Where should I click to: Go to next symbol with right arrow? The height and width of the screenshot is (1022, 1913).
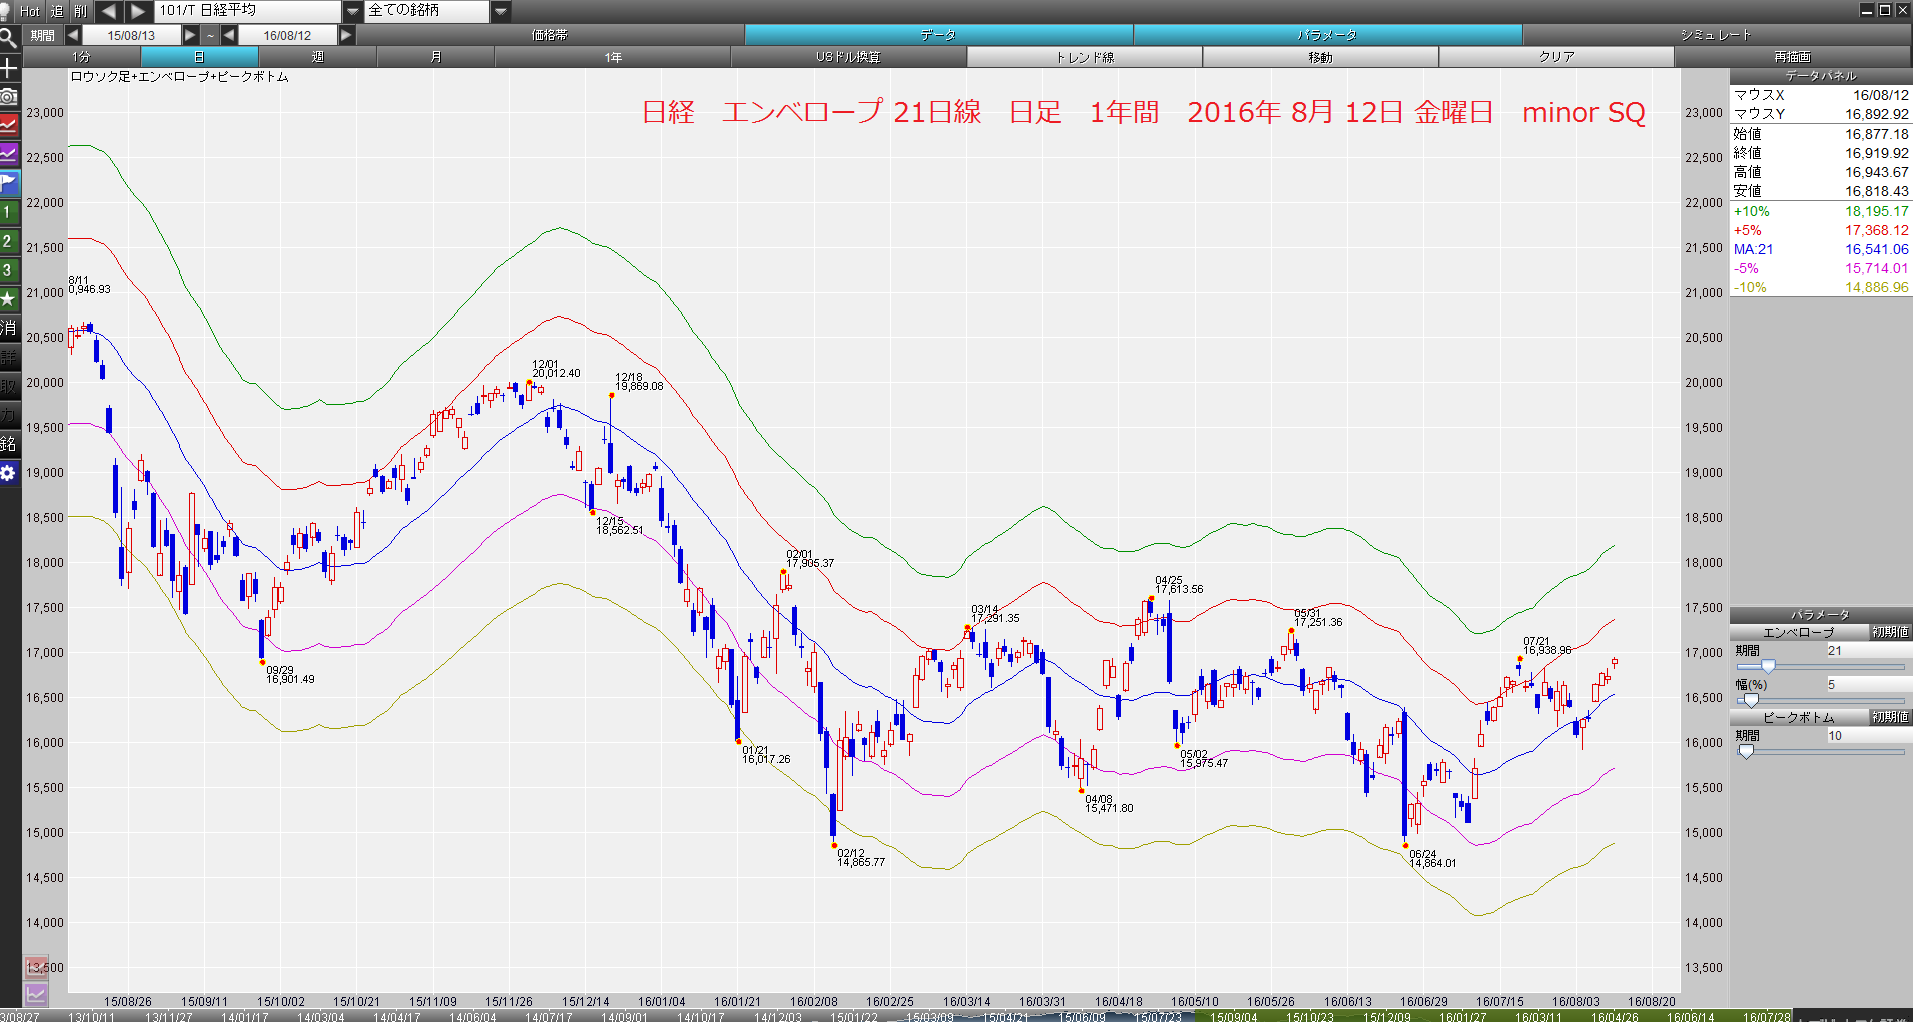(139, 11)
